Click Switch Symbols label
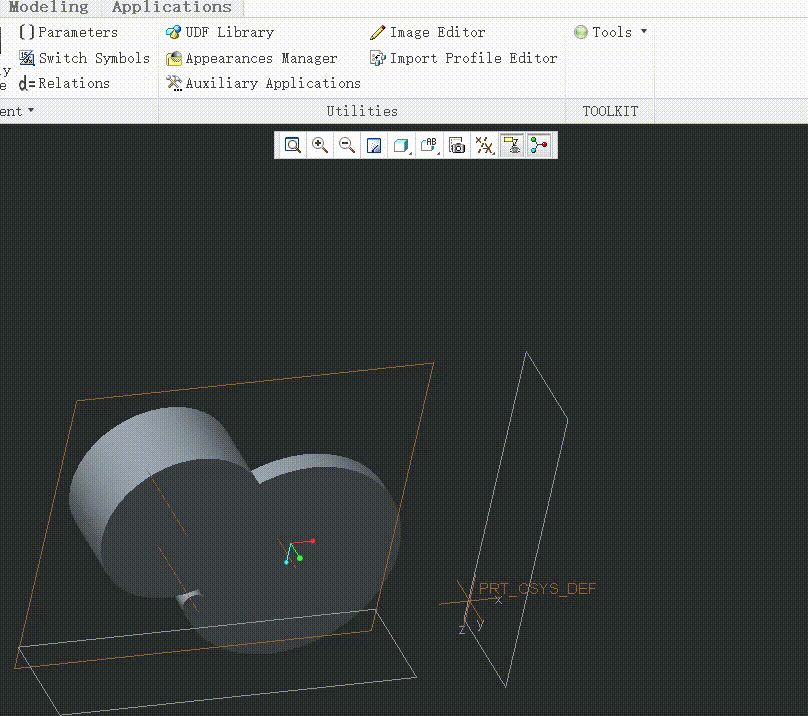 pyautogui.click(x=94, y=58)
